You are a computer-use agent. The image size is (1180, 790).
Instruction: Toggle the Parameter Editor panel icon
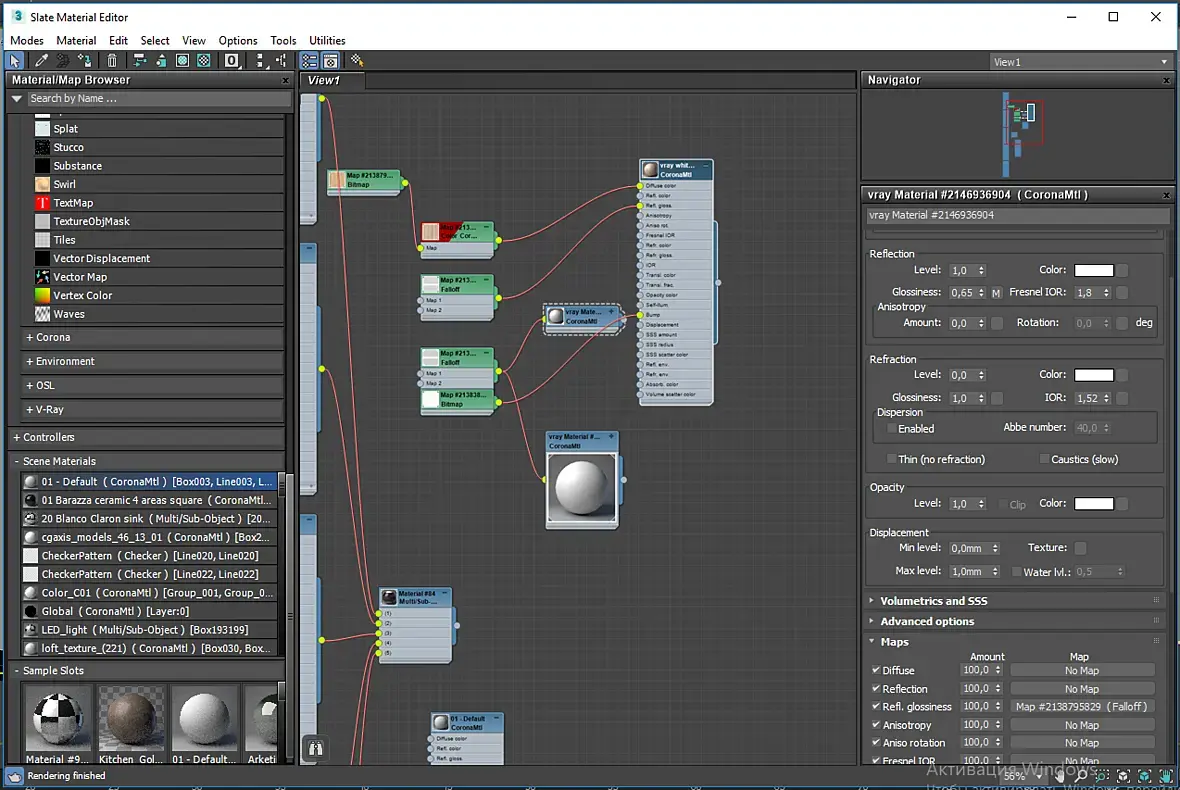pos(331,61)
